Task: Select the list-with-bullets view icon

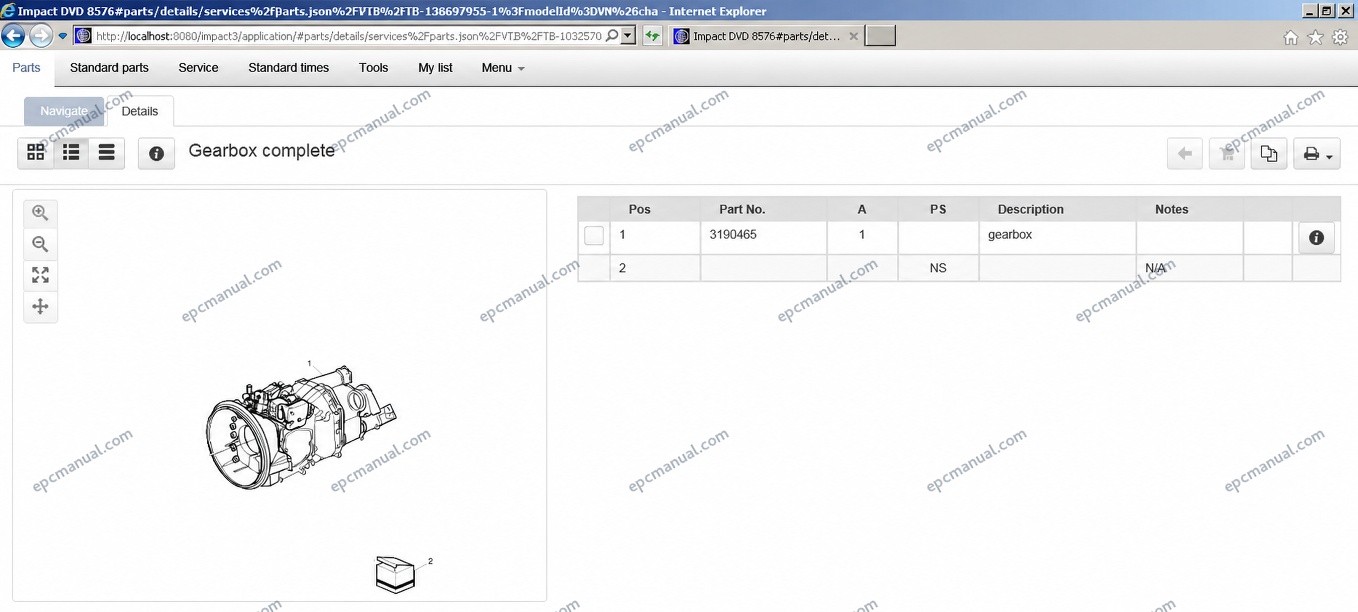Action: pos(71,152)
